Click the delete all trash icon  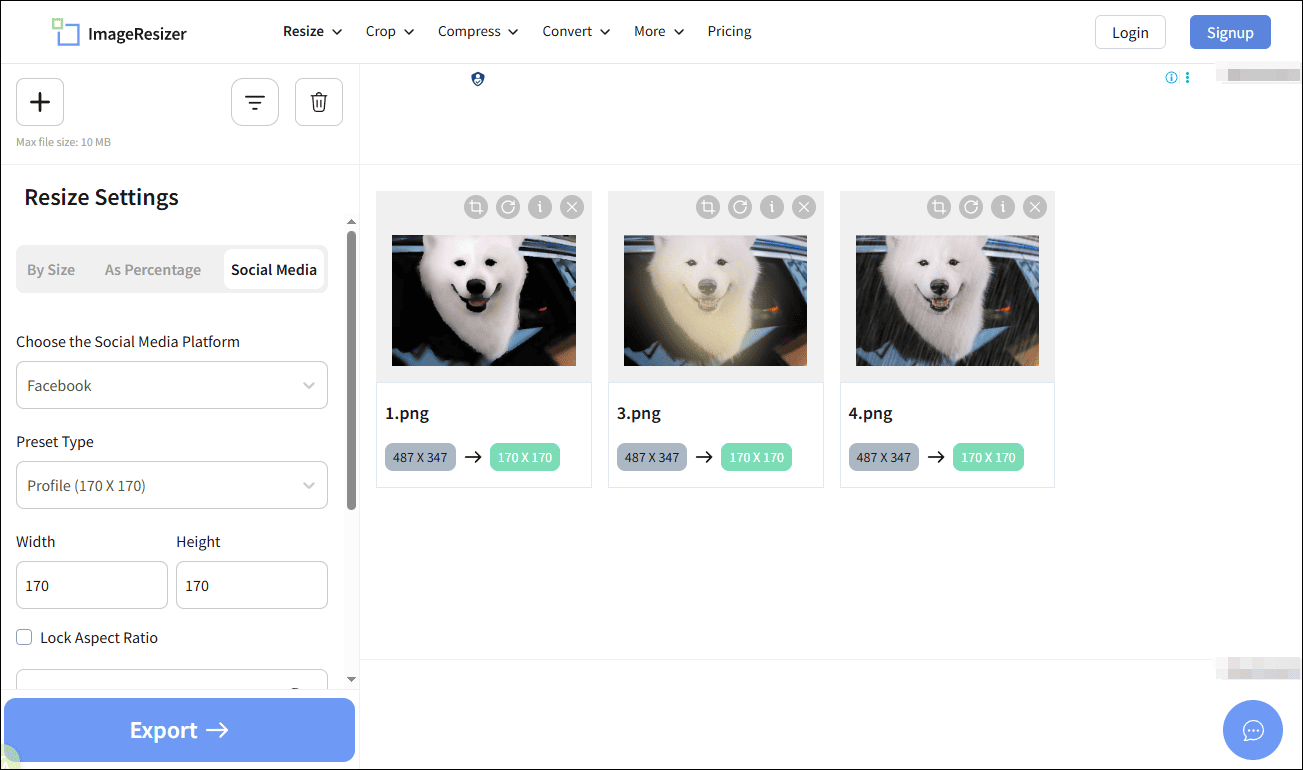pyautogui.click(x=318, y=101)
